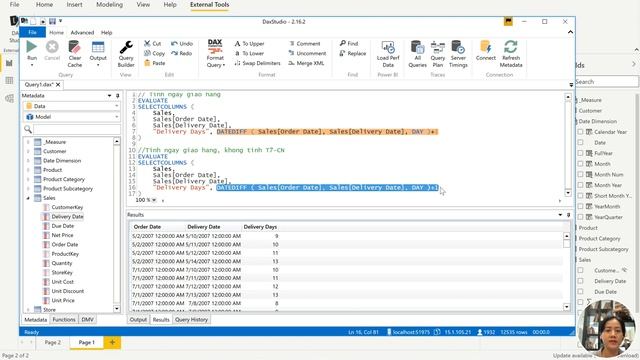Select the Delivery Date column in metadata
Image resolution: width=640 pixels, height=360 pixels.
(x=67, y=216)
